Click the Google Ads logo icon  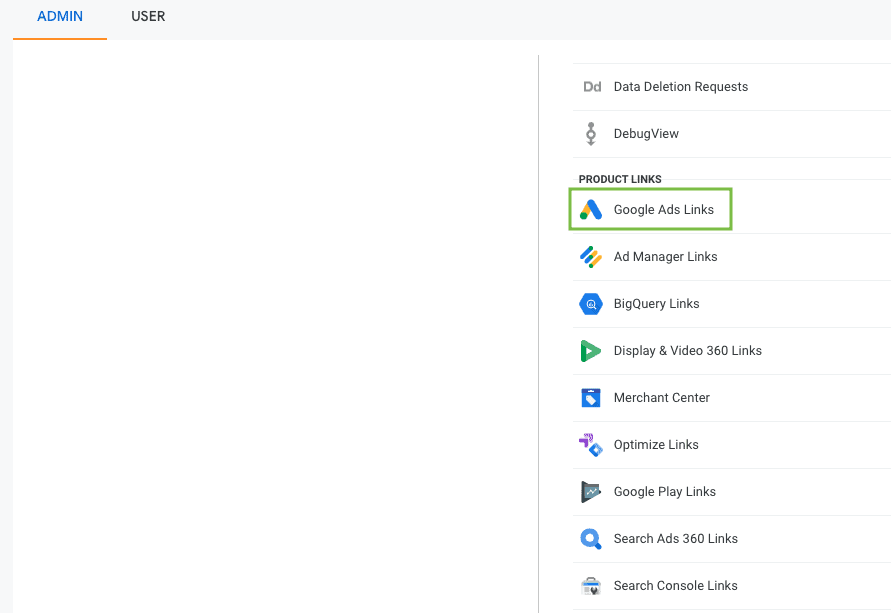pyautogui.click(x=591, y=210)
